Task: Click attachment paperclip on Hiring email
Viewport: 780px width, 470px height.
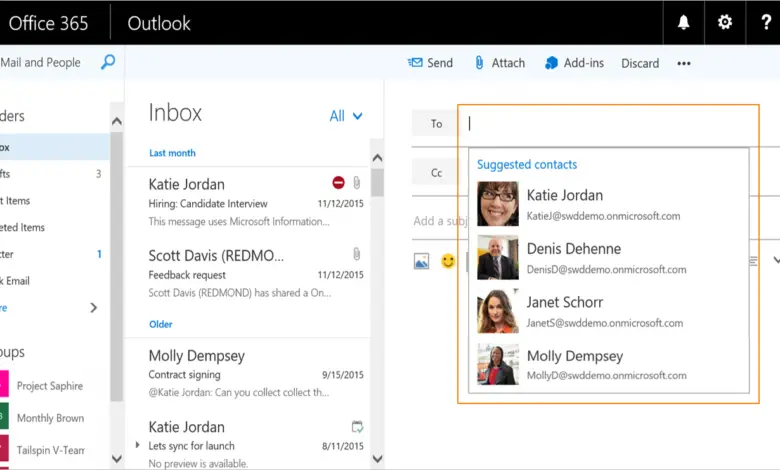Action: pos(357,183)
